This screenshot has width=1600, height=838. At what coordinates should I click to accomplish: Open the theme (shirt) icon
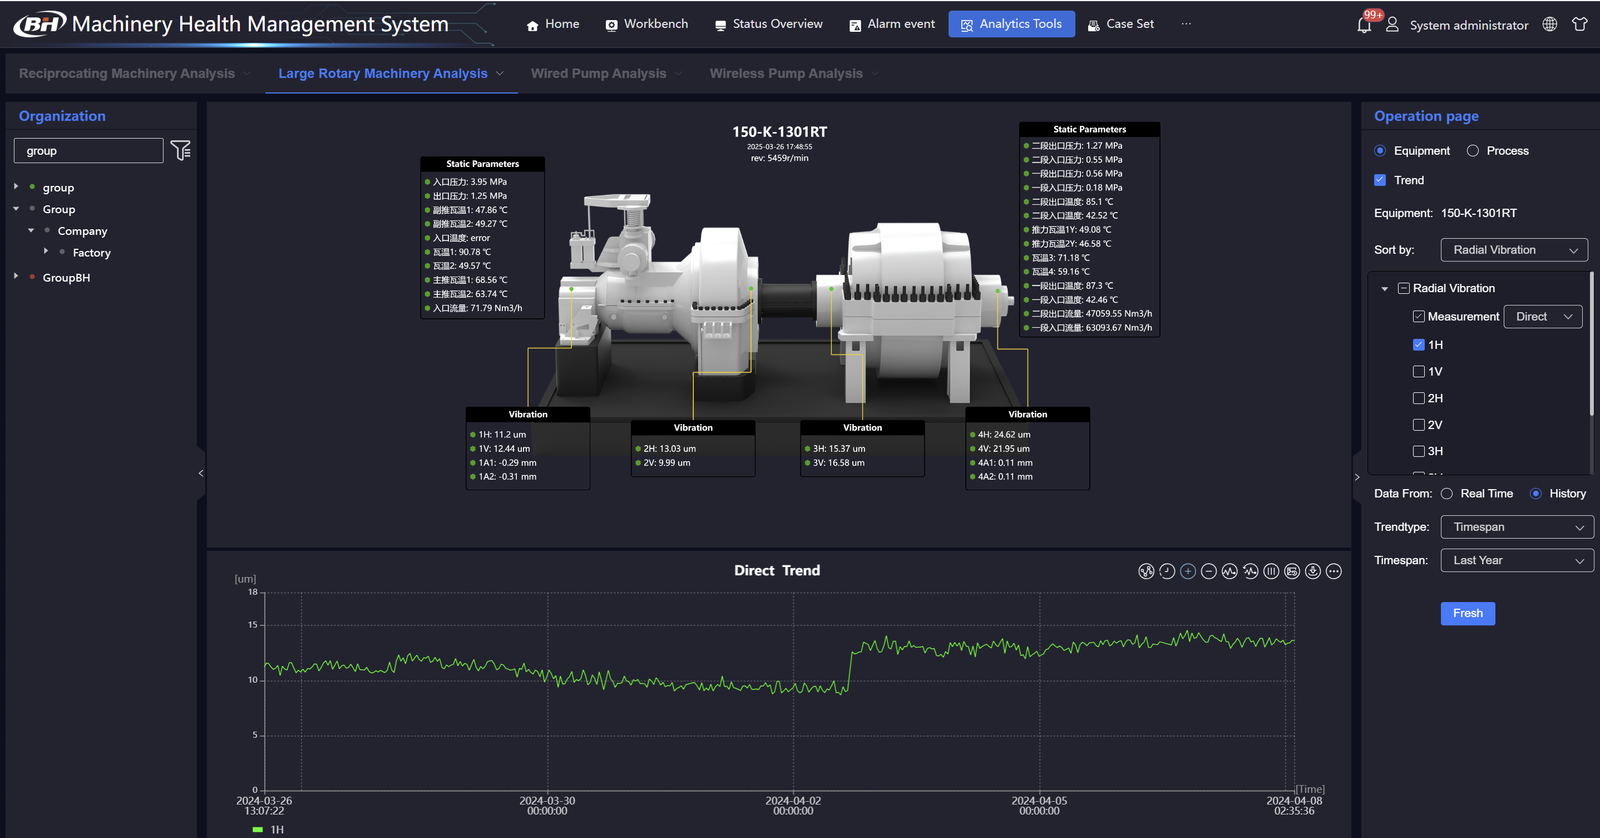(x=1580, y=24)
